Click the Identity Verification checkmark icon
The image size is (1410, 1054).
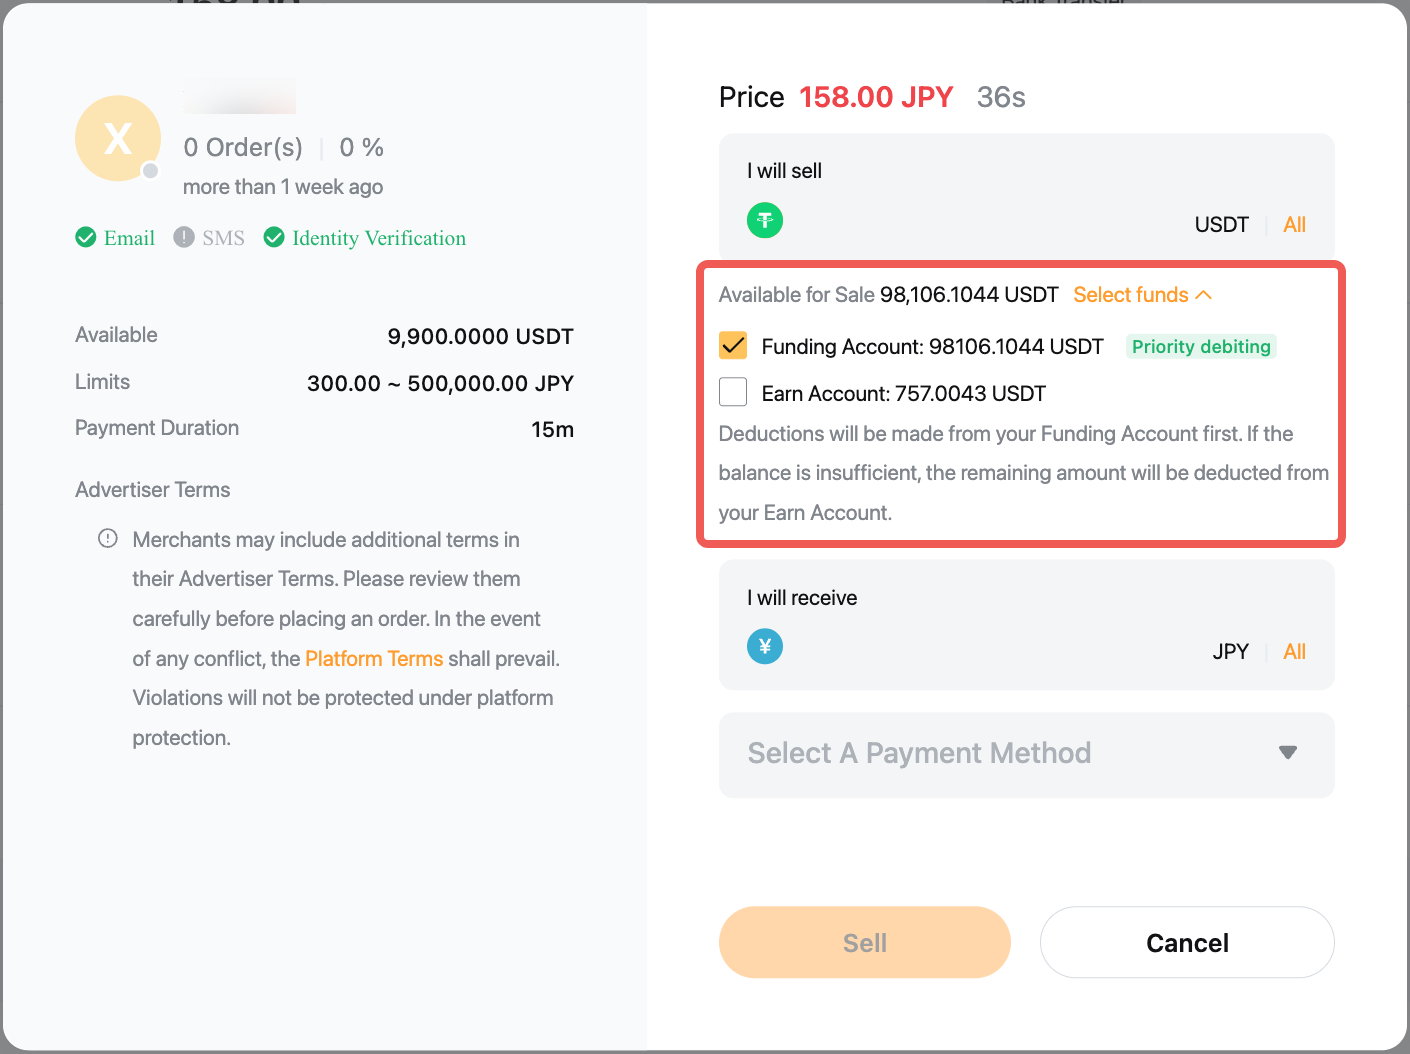[x=274, y=237]
